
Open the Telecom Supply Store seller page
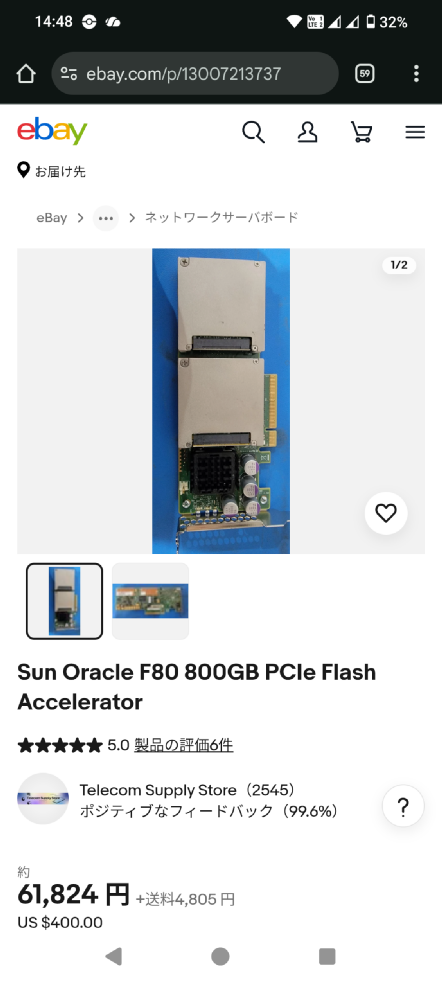click(187, 790)
